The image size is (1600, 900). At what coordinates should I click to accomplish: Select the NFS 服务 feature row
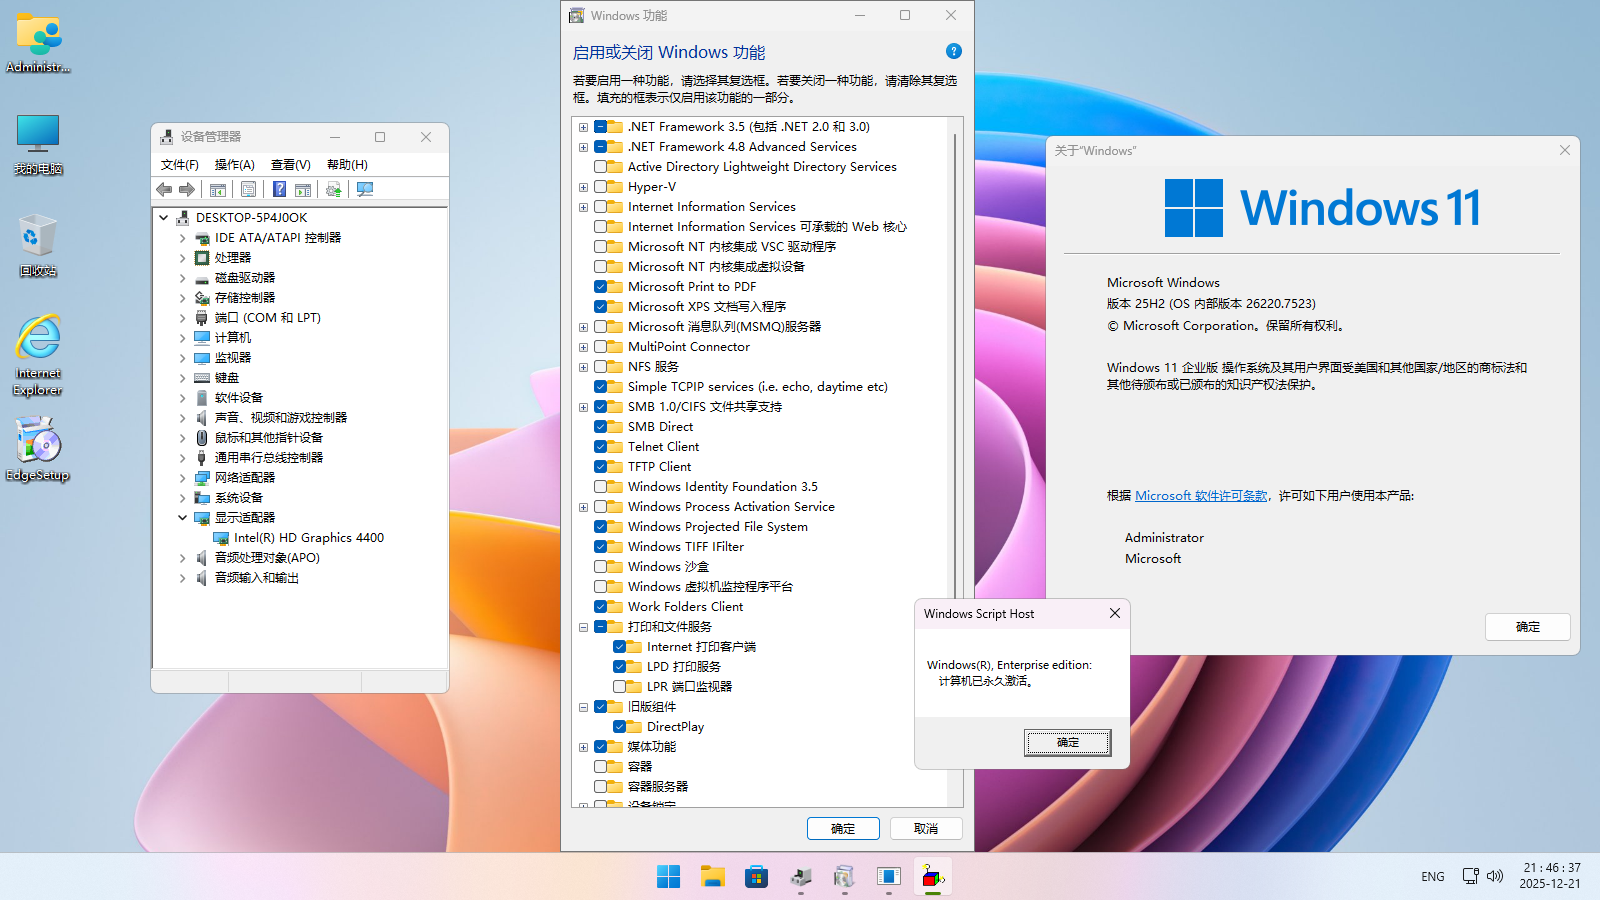pos(653,367)
